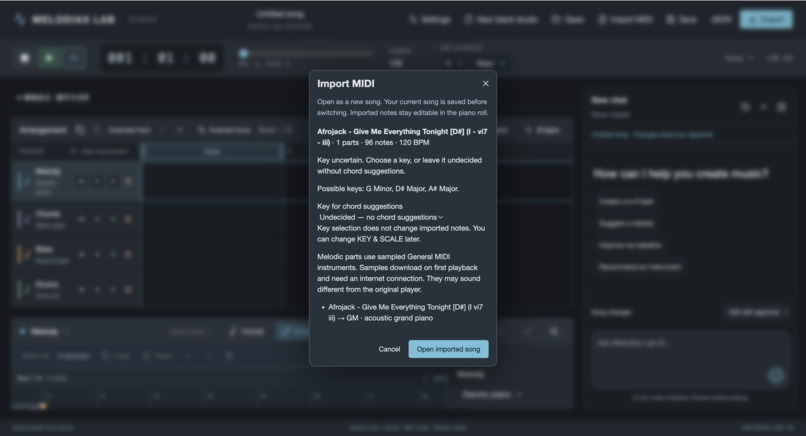Click the 'Open as a new song' description
The height and width of the screenshot is (436, 806).
click(402, 107)
